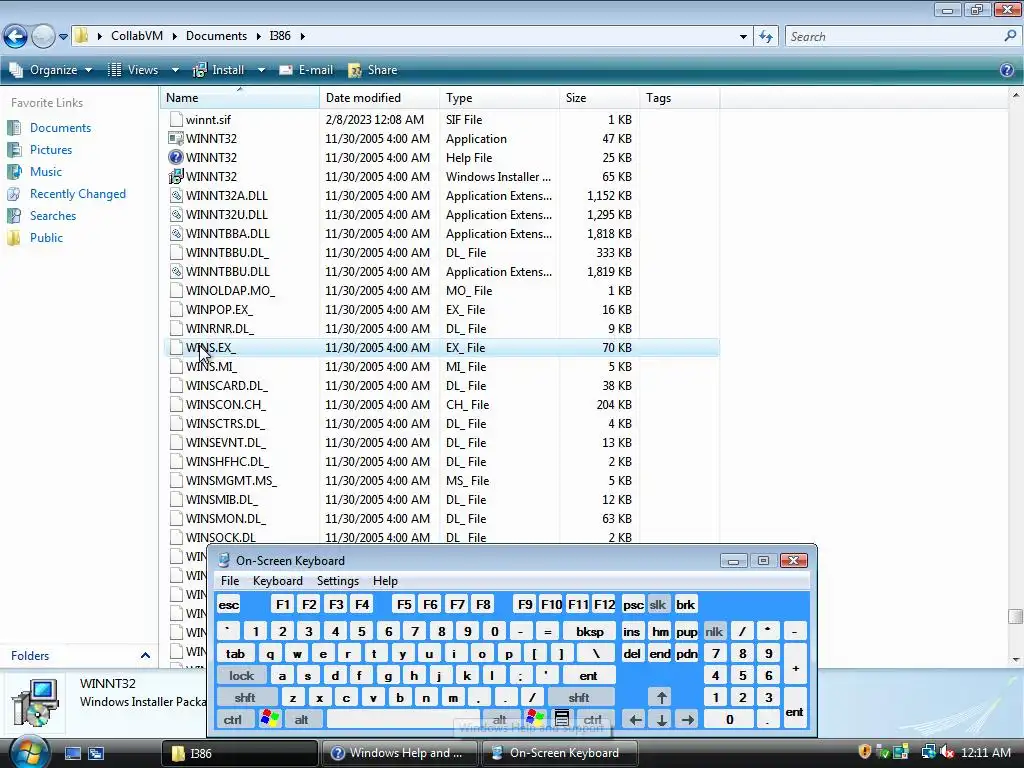The width and height of the screenshot is (1024, 768).
Task: Click the bksp key
Action: coord(590,632)
